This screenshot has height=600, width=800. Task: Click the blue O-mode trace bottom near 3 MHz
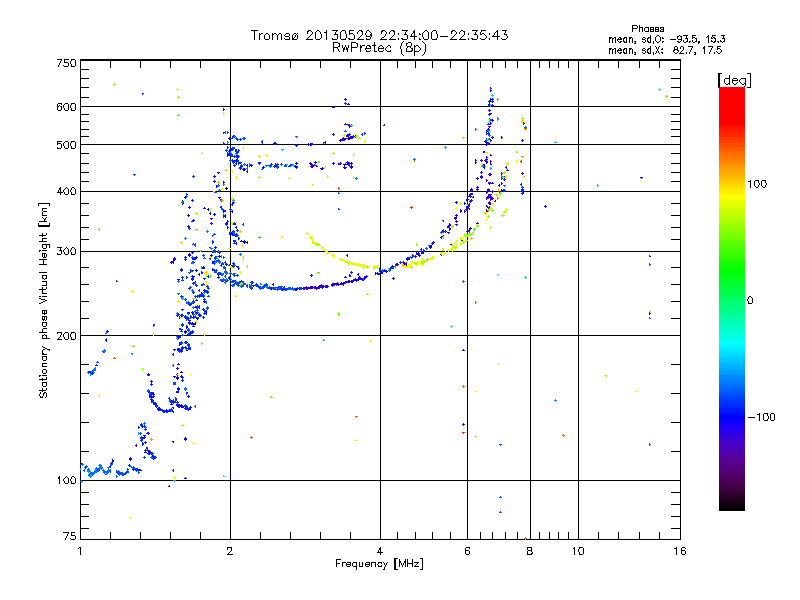tap(296, 289)
